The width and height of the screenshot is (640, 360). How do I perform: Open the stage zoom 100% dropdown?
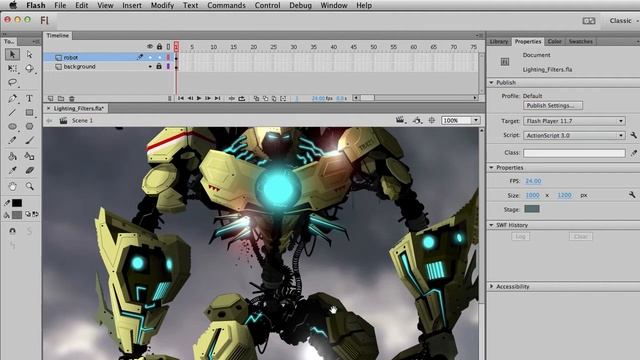tap(476, 120)
